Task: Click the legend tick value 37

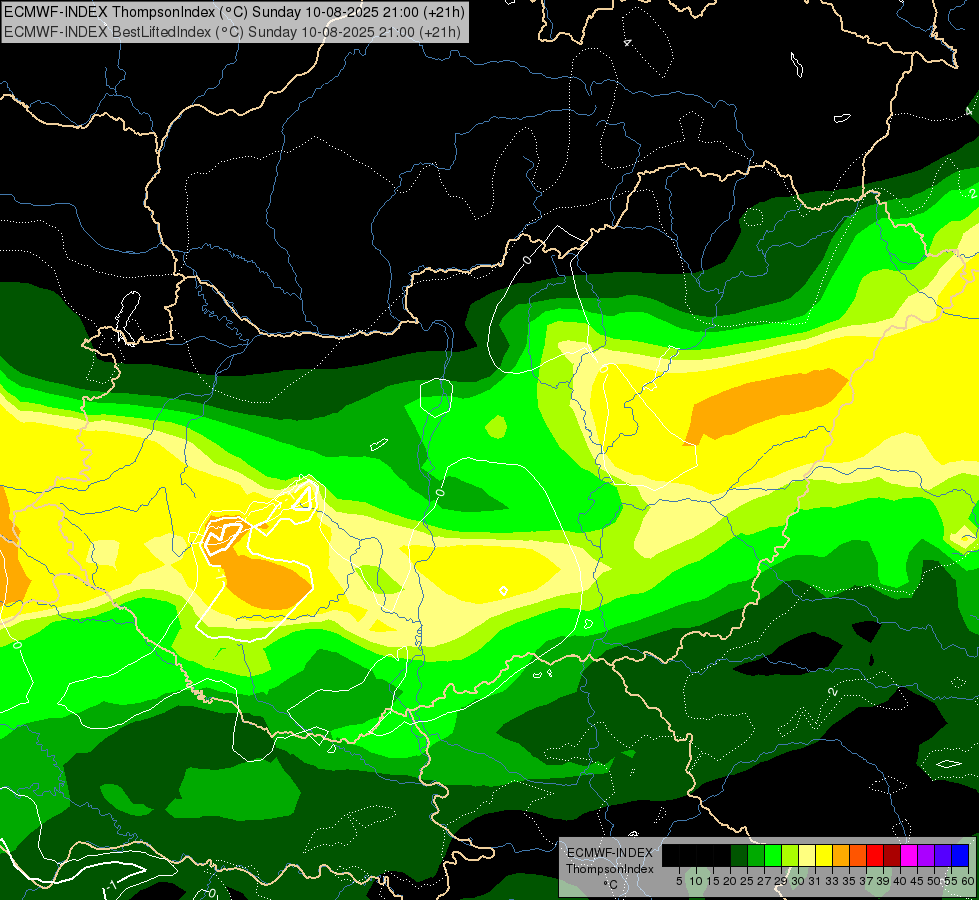Action: tap(866, 881)
